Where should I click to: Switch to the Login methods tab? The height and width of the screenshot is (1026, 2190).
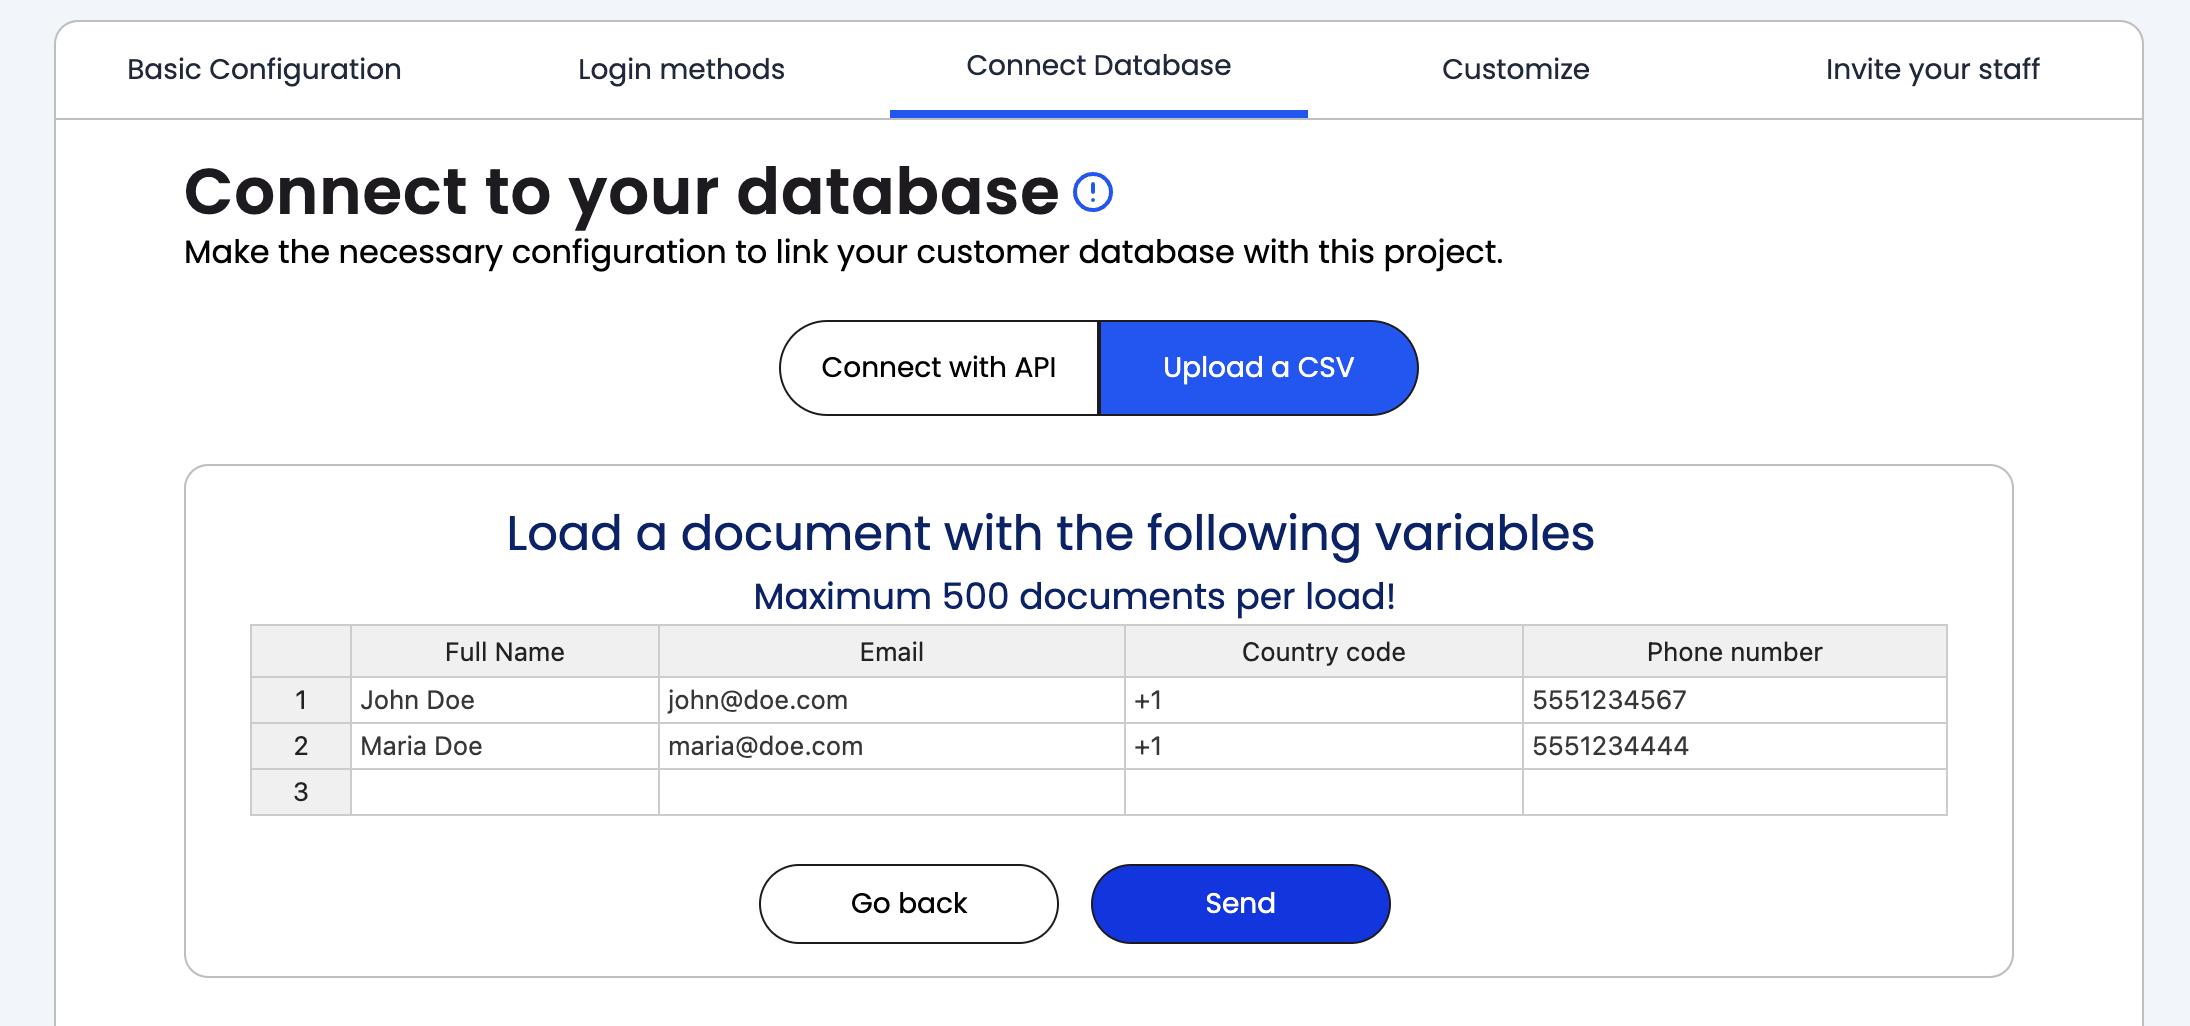681,69
